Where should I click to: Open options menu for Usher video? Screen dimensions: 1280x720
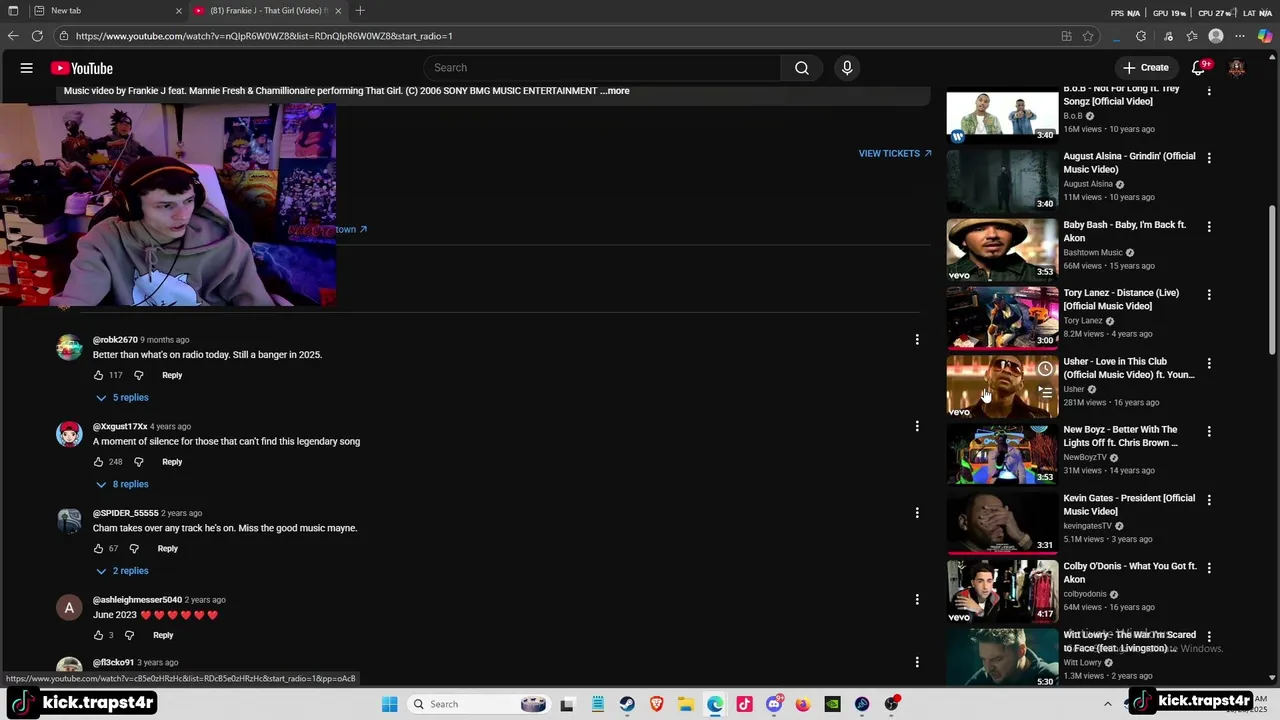coord(1209,363)
